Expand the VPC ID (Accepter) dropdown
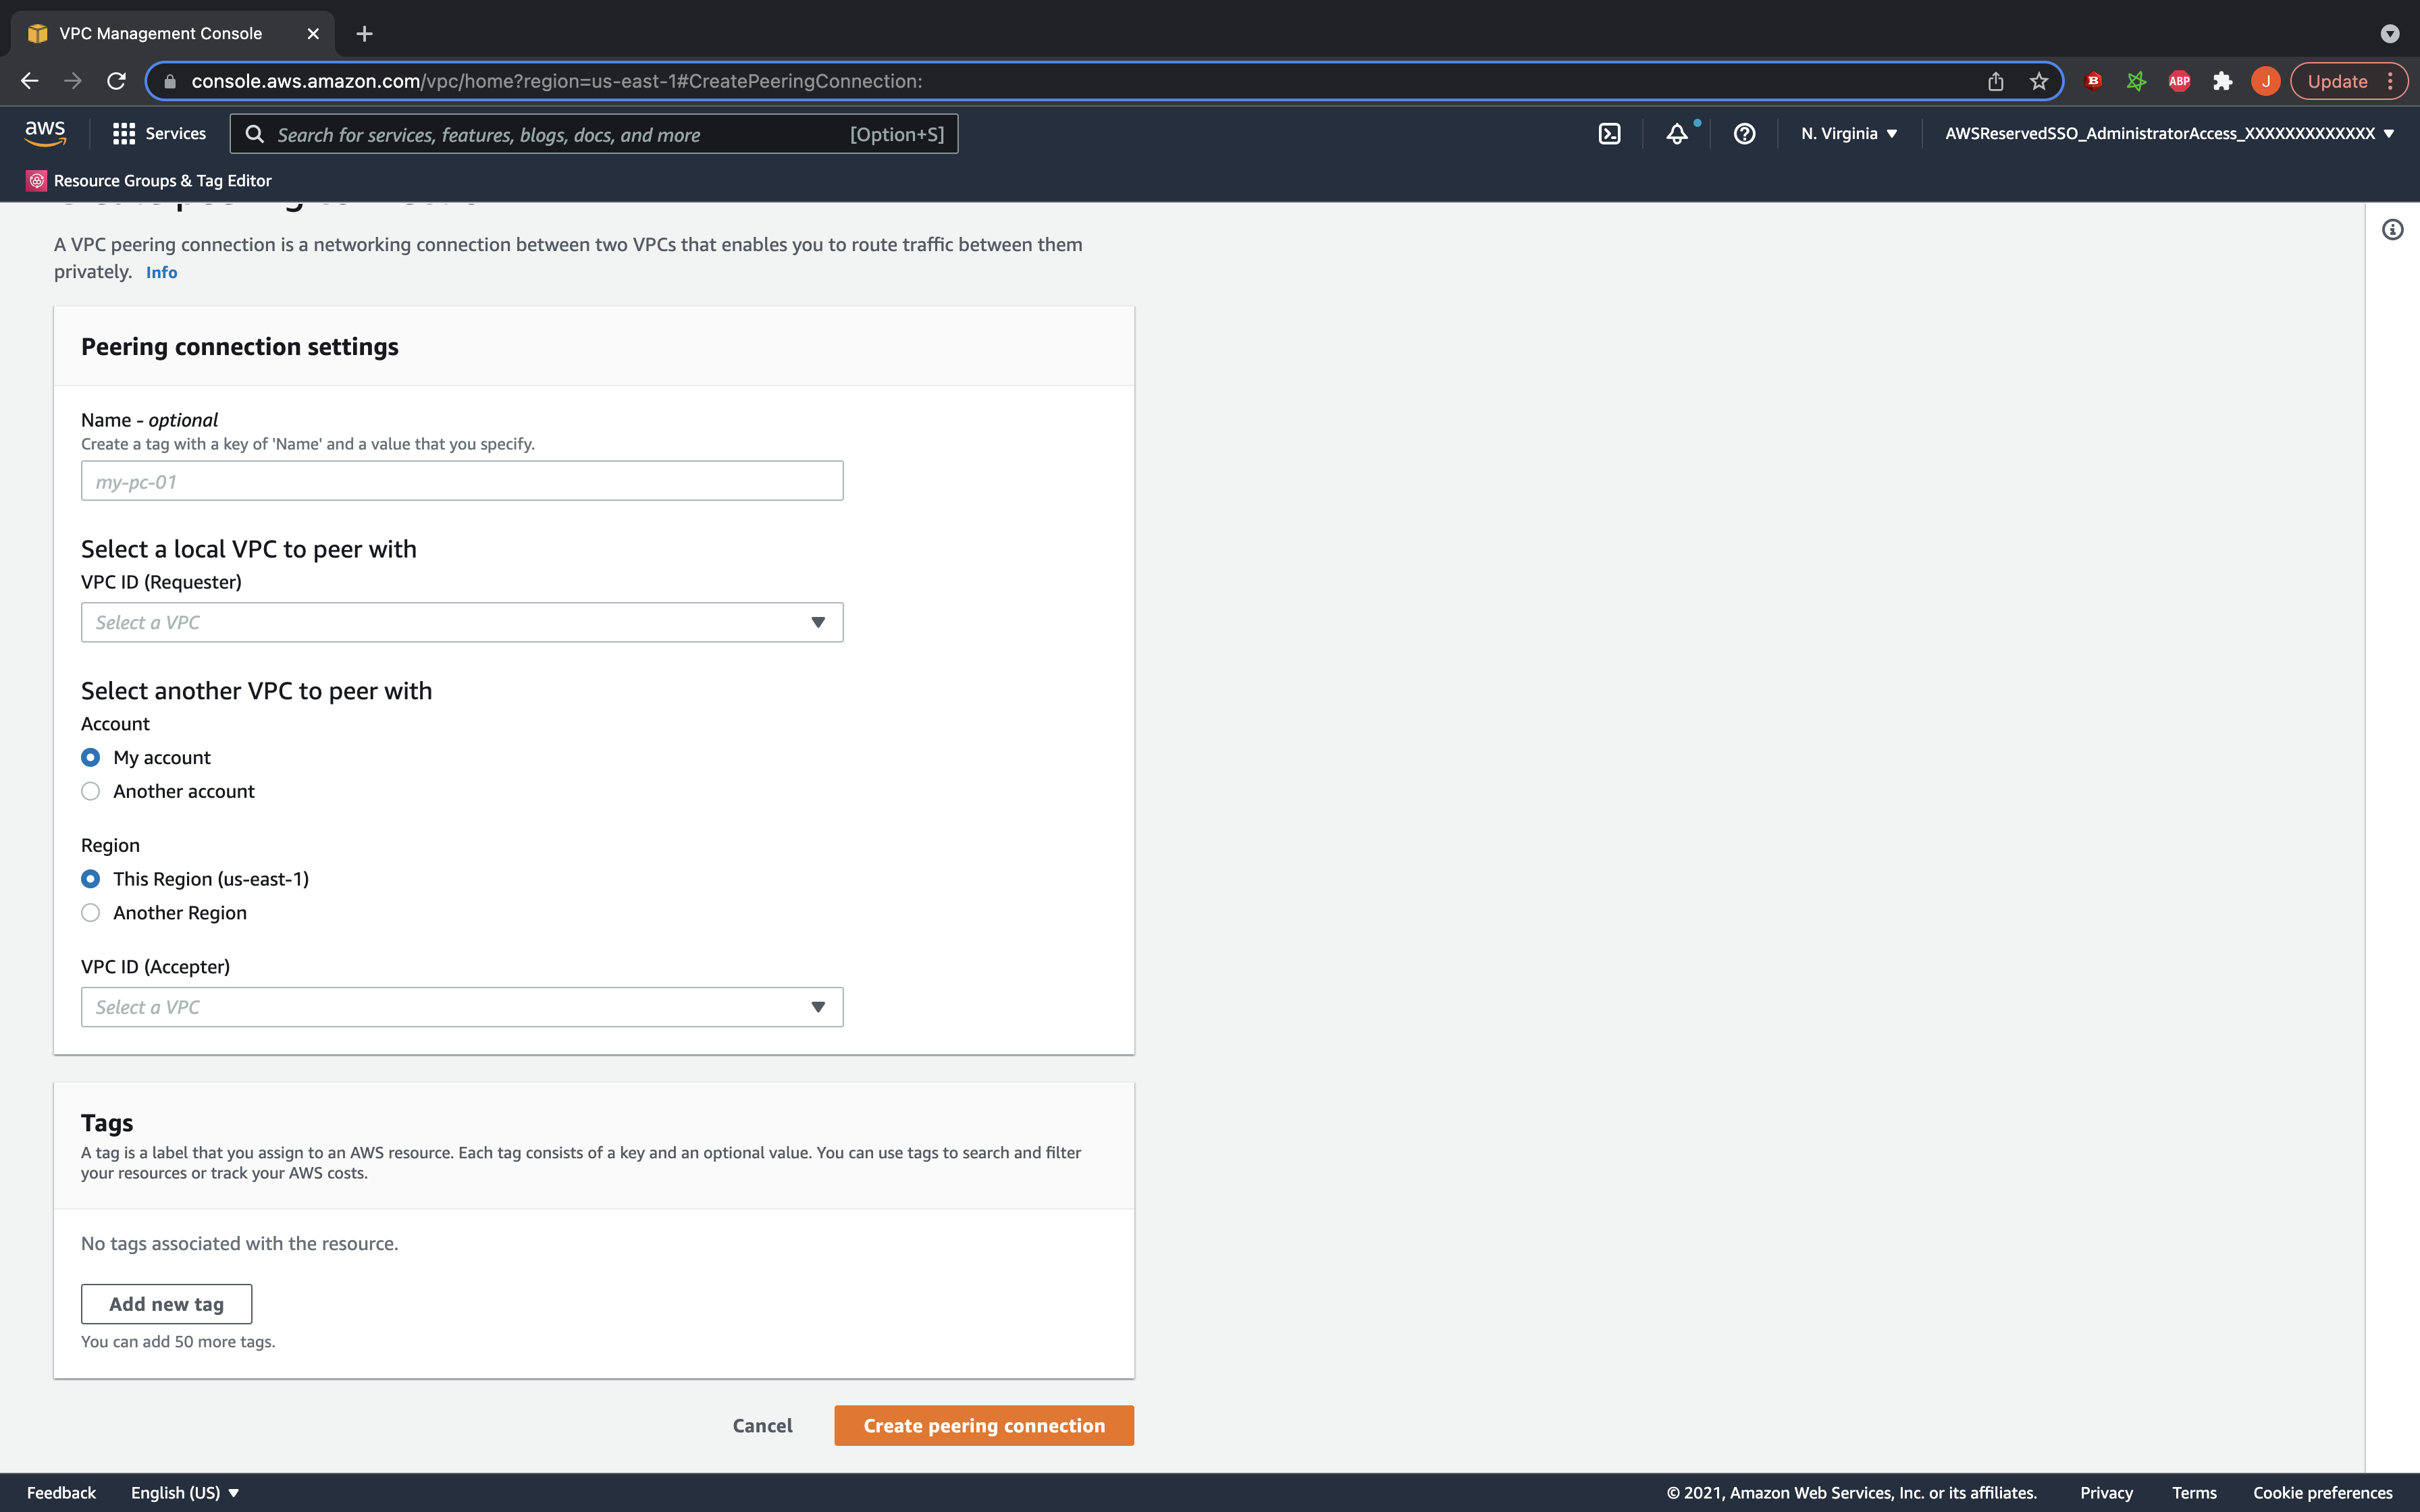This screenshot has width=2420, height=1512. (x=462, y=1007)
